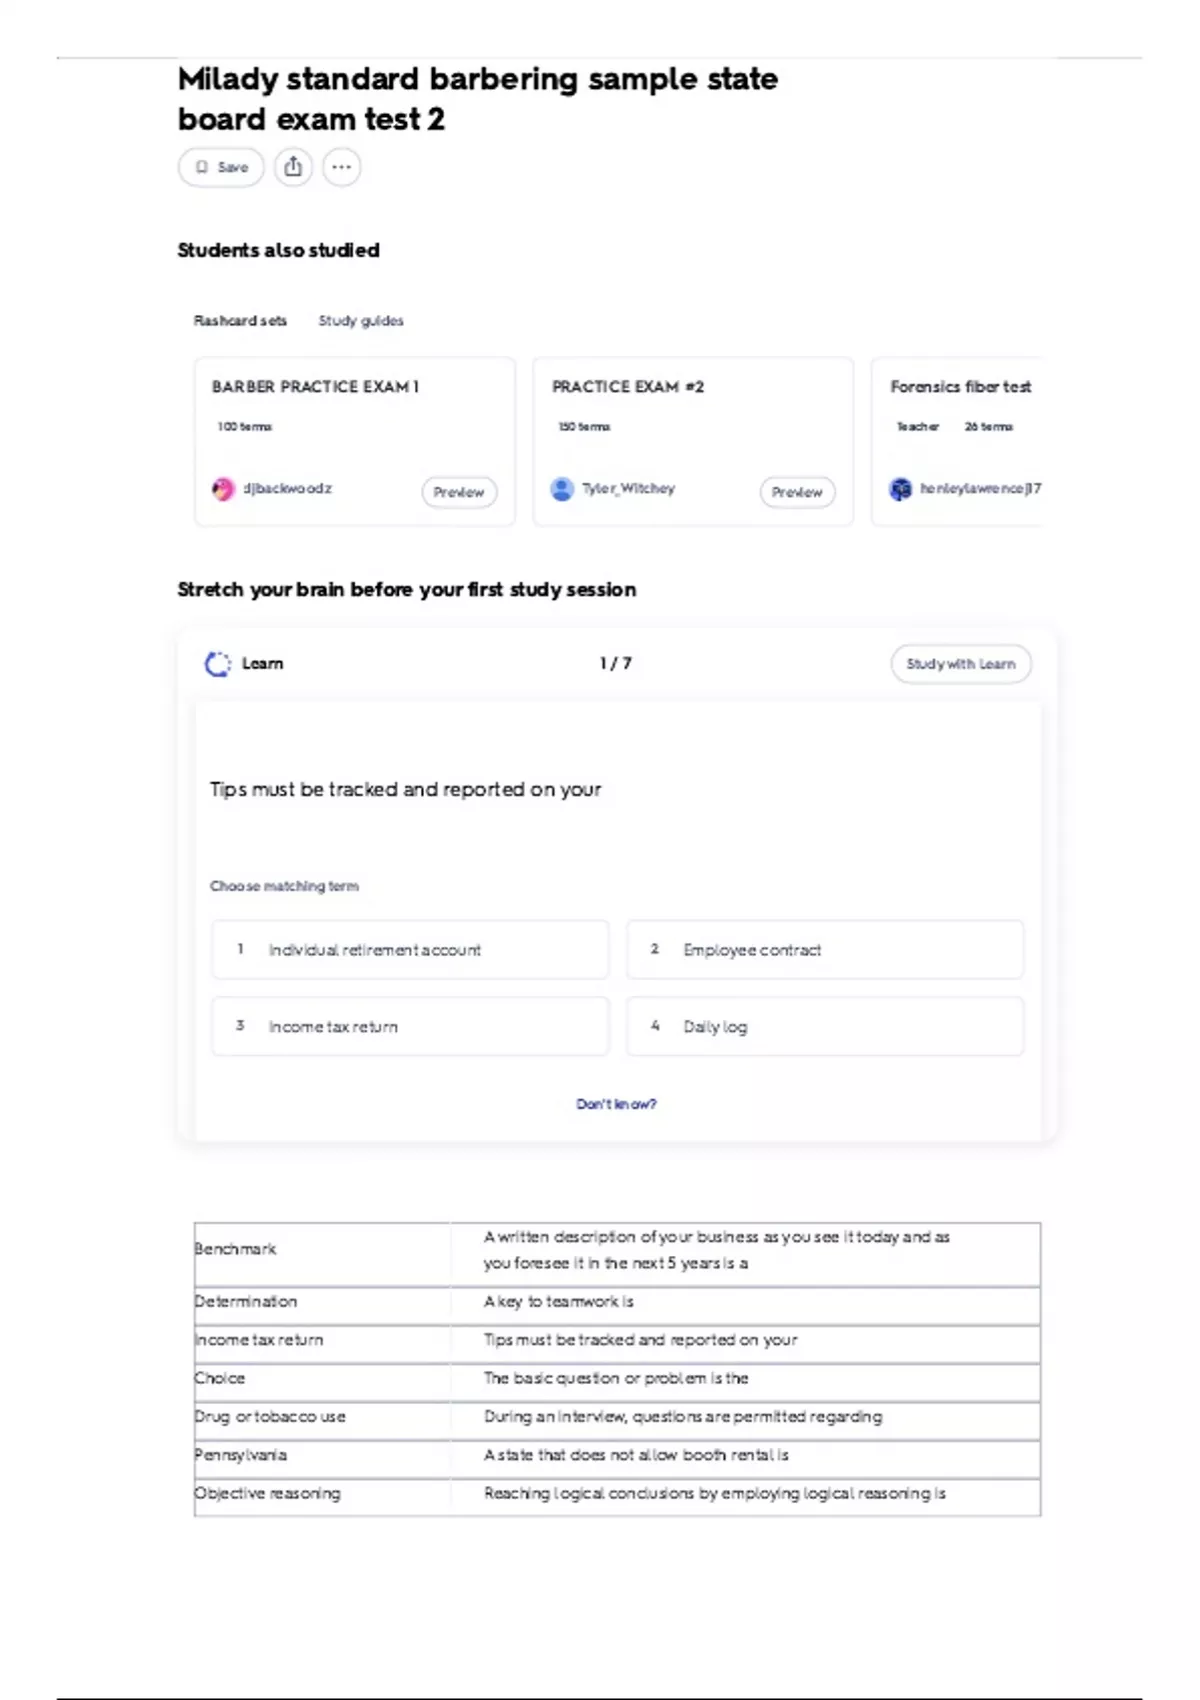
Task: Choose answer Employee contract
Action: (824, 950)
